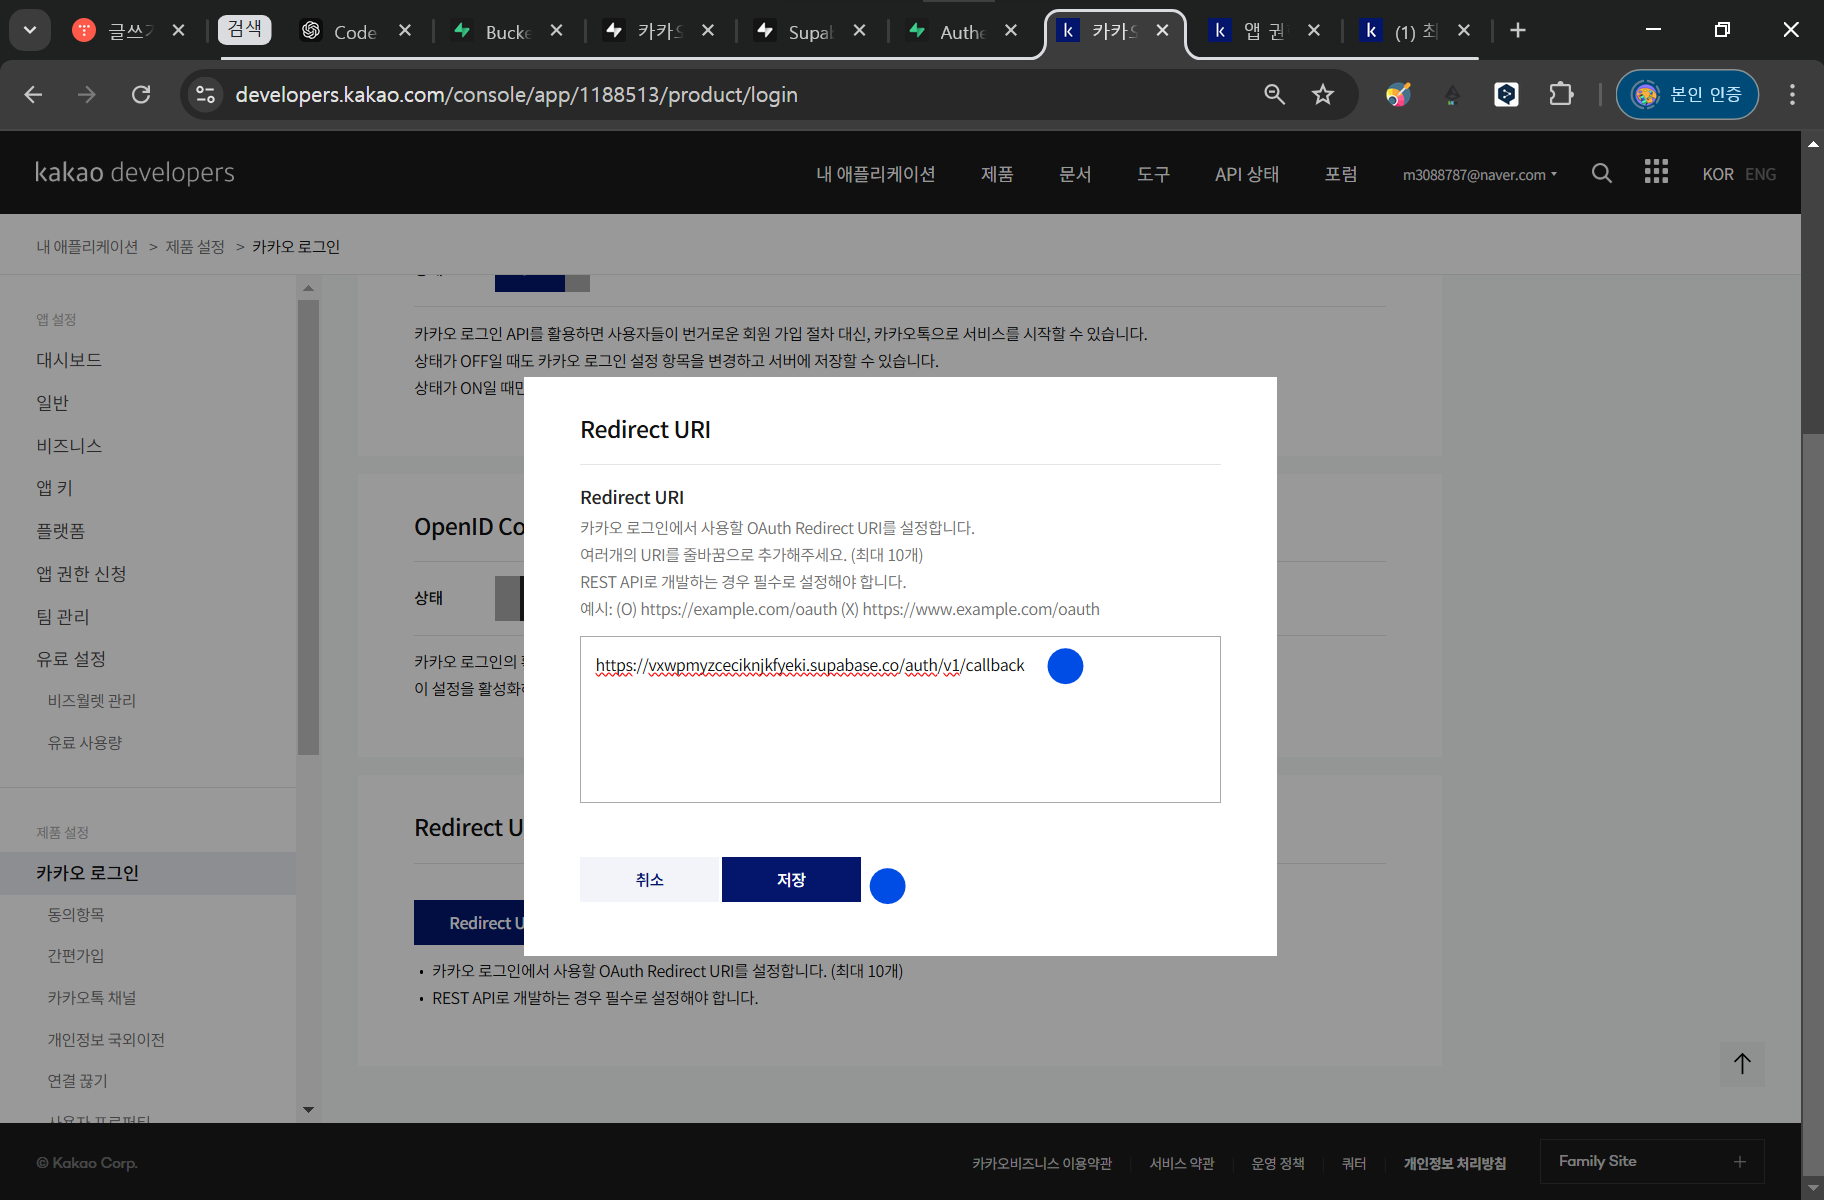Go back with the browser back arrow
This screenshot has height=1200, width=1824.
[x=33, y=94]
